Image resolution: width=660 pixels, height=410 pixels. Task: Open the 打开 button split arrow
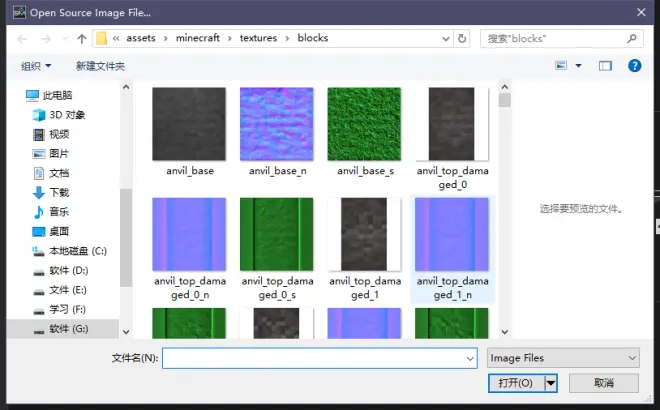(x=551, y=383)
